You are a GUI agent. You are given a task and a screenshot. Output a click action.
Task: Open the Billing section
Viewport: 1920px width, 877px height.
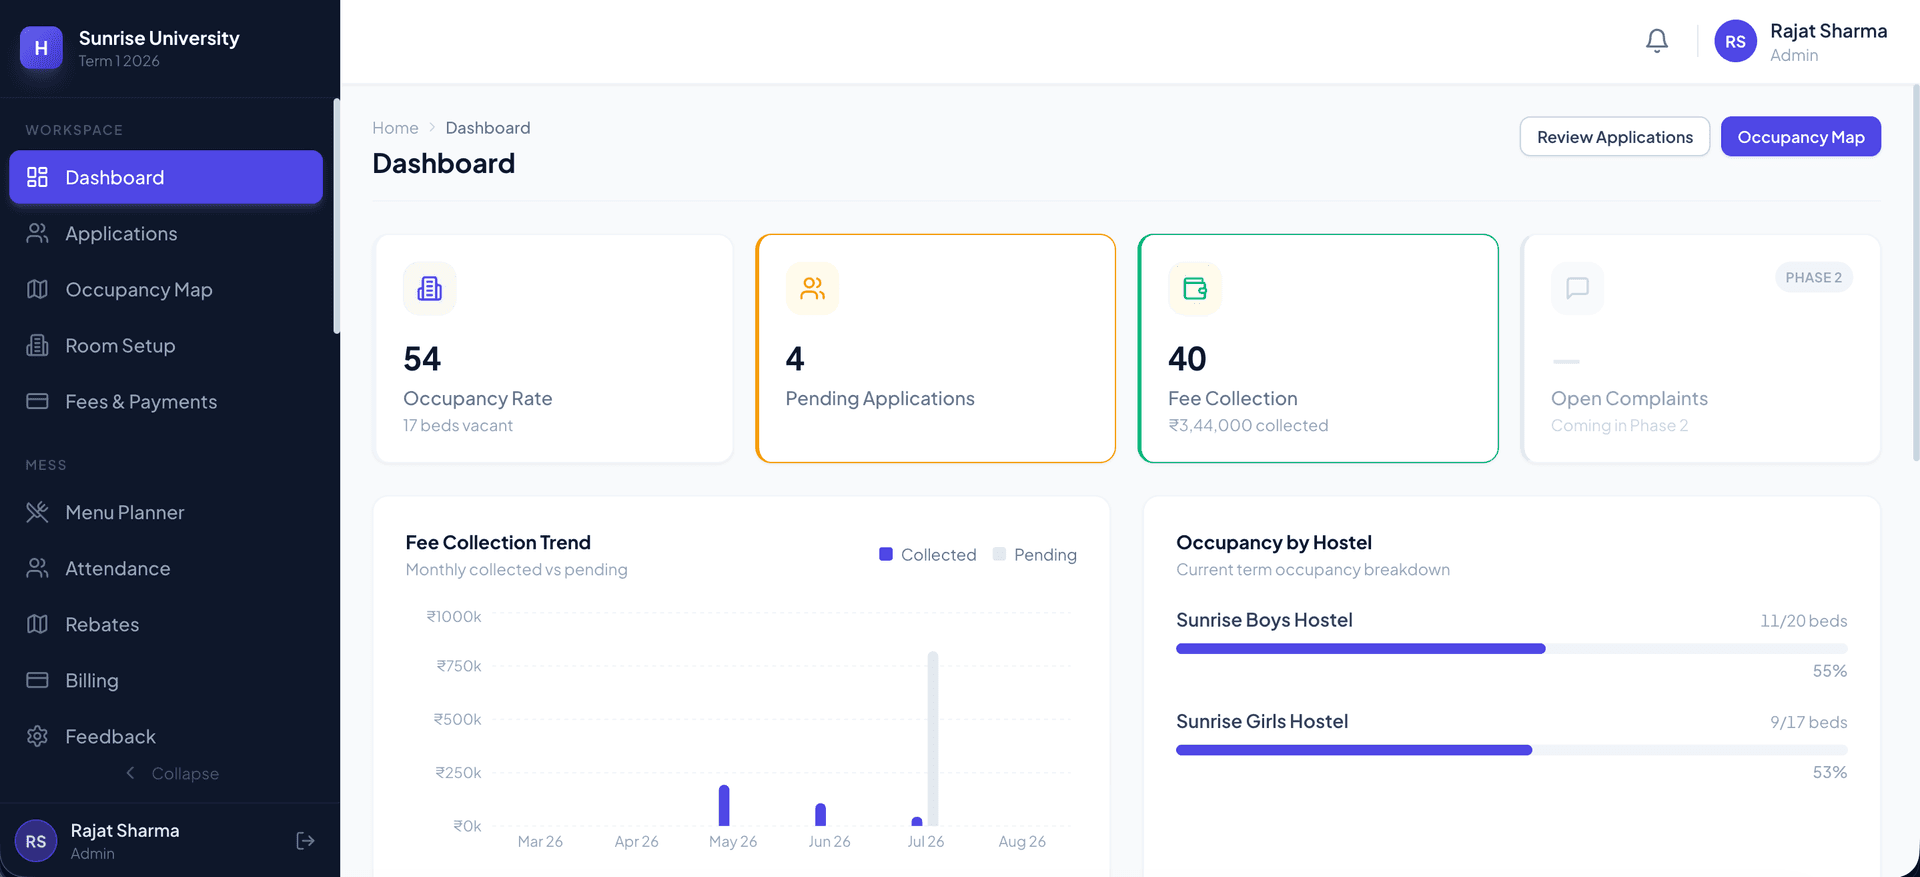pyautogui.click(x=166, y=681)
